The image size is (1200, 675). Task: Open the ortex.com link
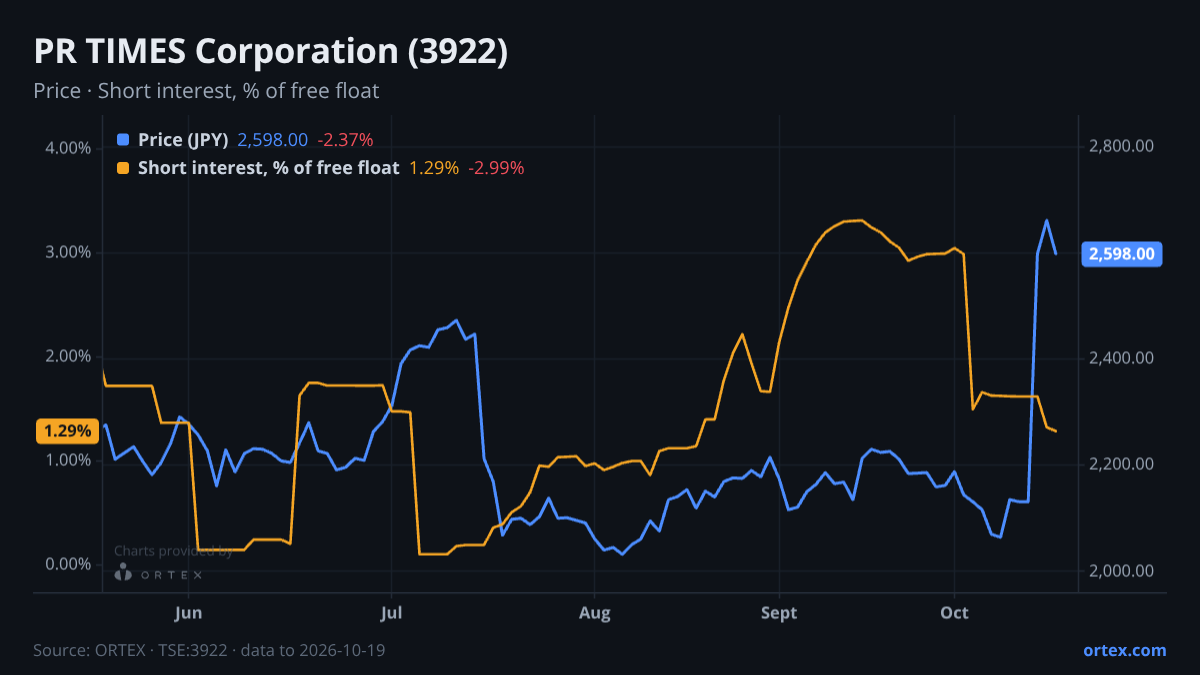1124,650
